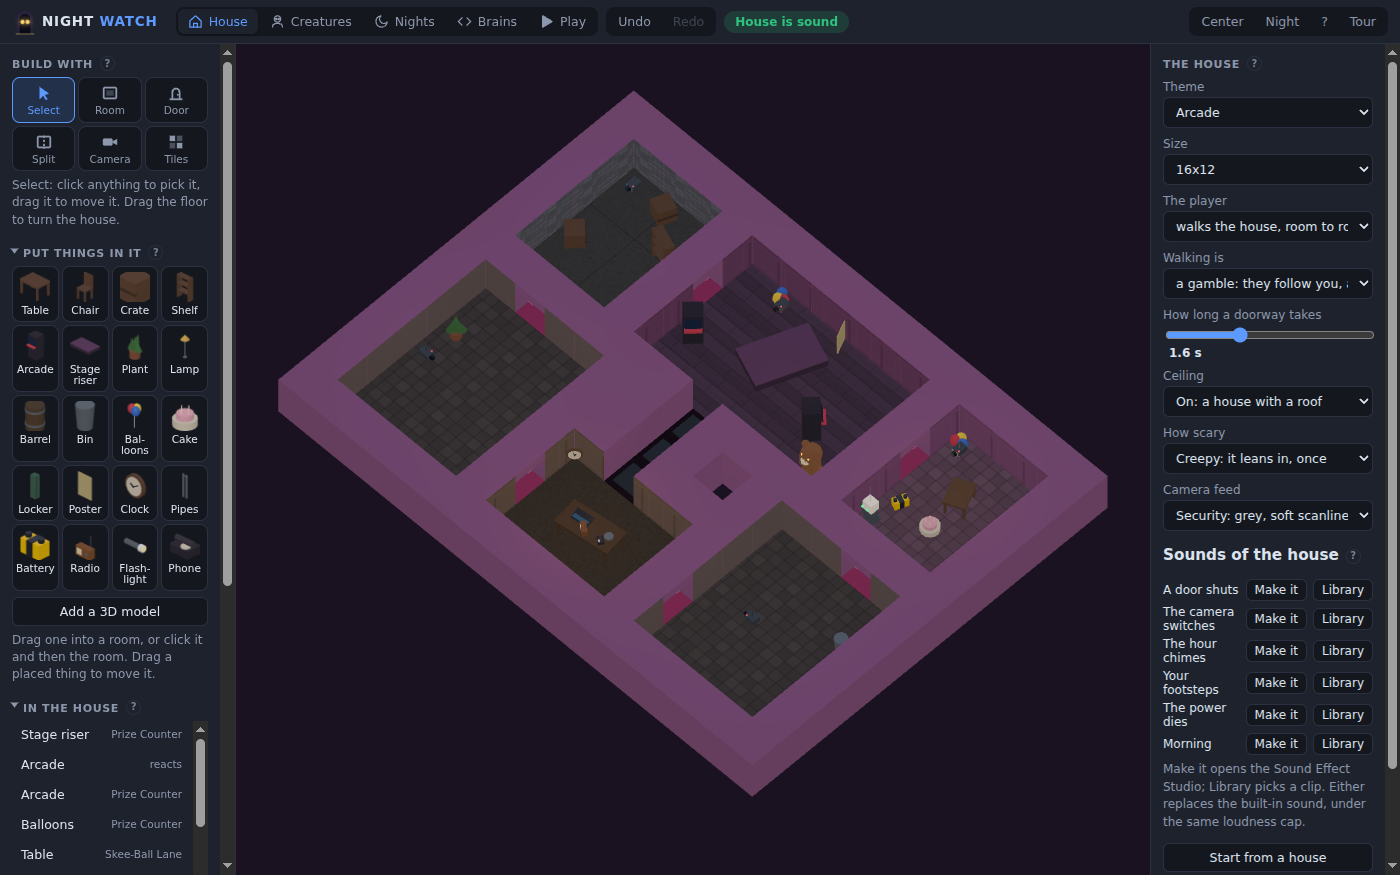The height and width of the screenshot is (875, 1400).
Task: Open the How scary dropdown
Action: pyautogui.click(x=1268, y=459)
